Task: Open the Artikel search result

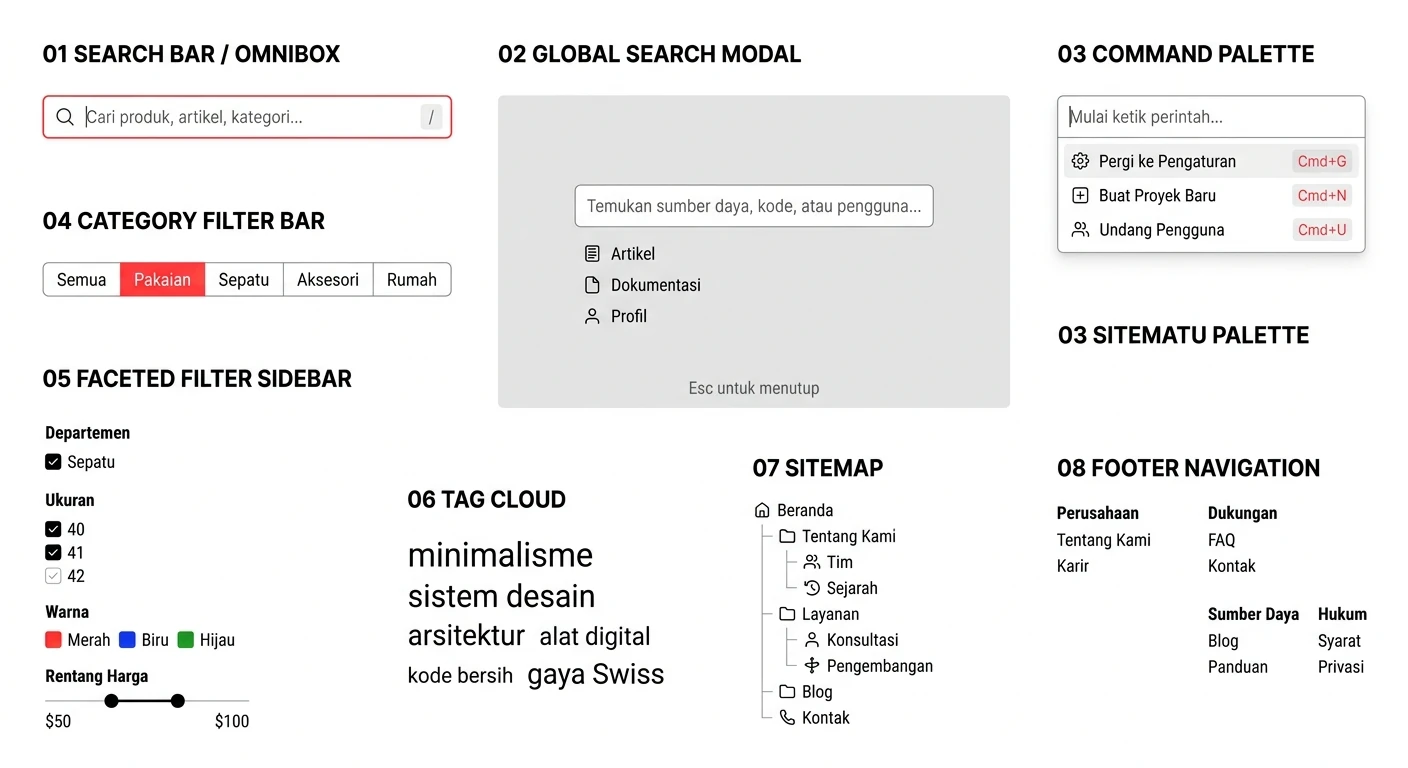Action: point(620,254)
